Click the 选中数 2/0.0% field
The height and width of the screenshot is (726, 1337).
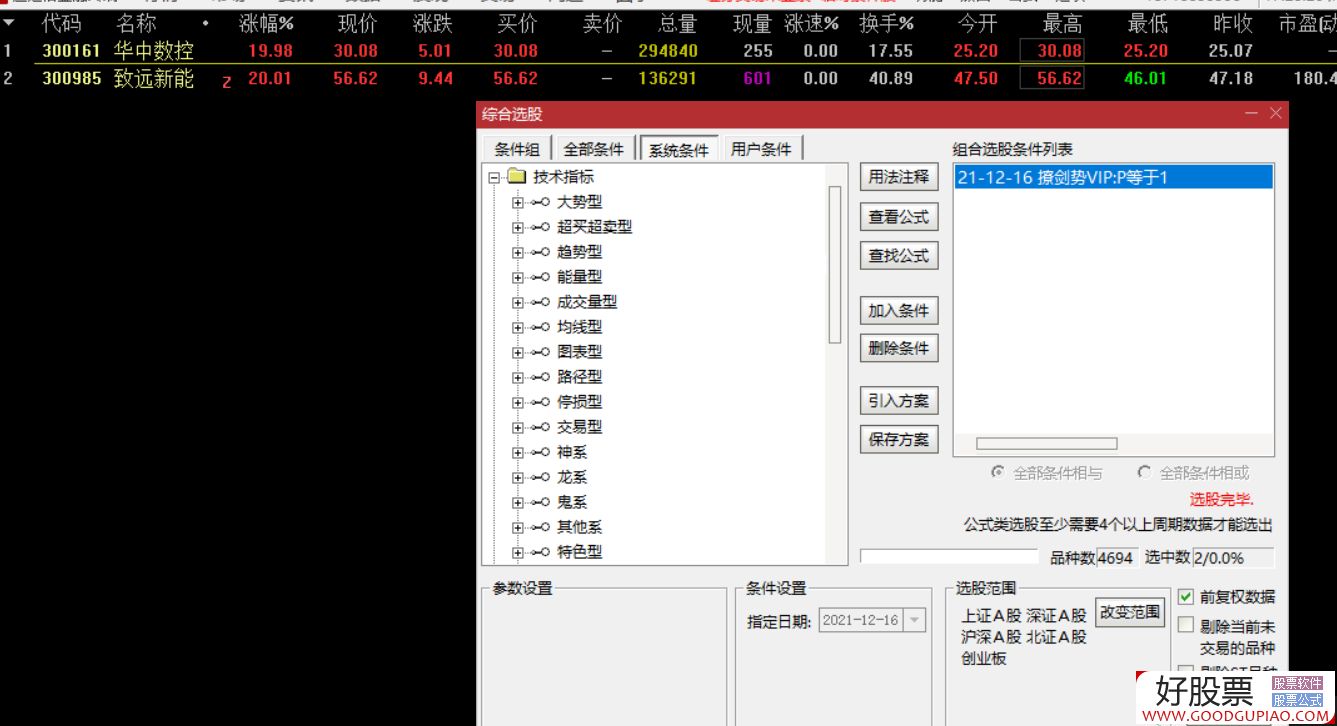(x=1232, y=558)
